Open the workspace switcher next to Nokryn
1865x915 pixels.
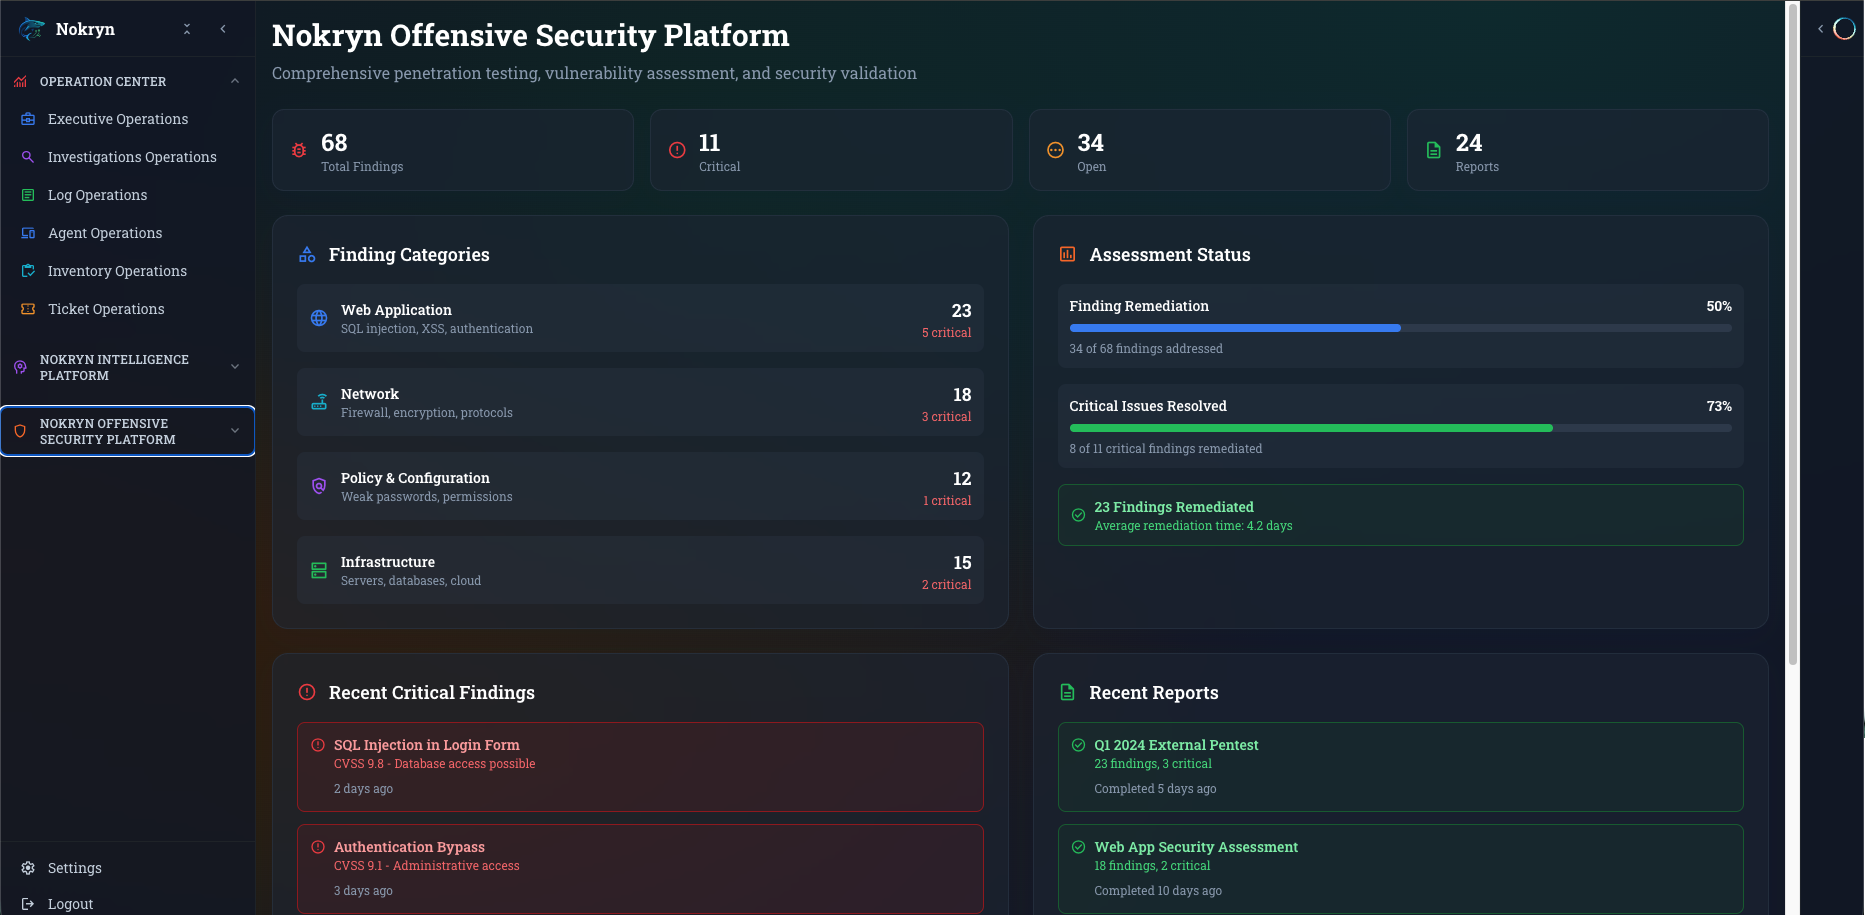coord(187,29)
